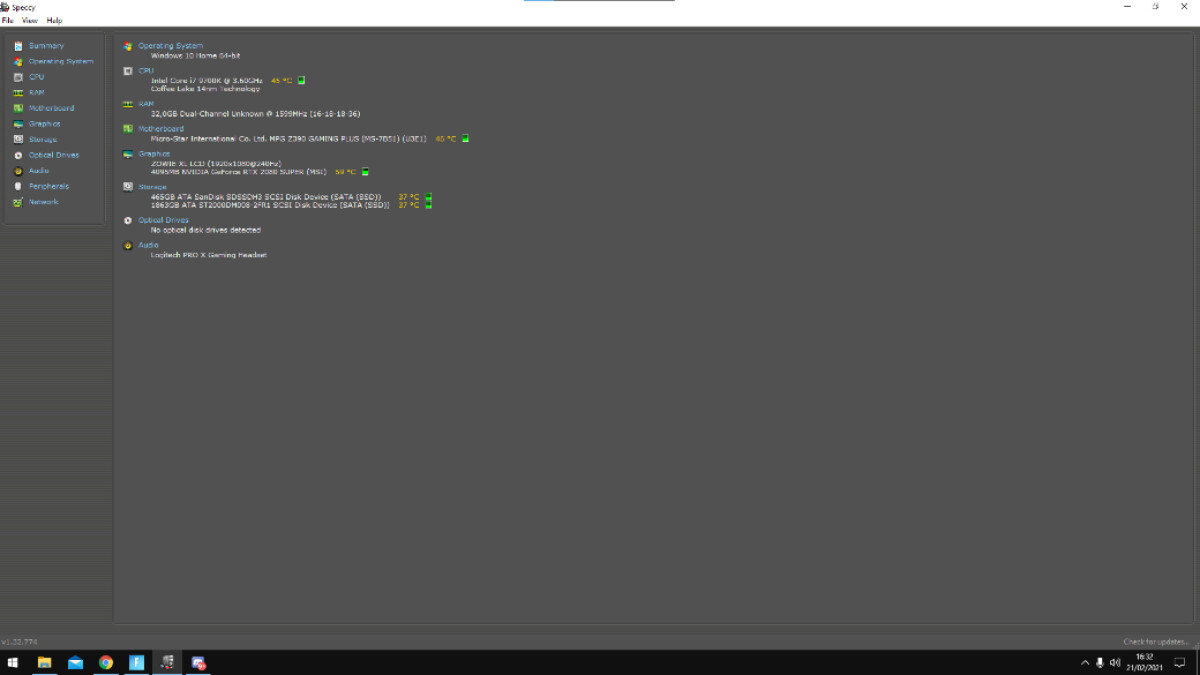Click the processor chip icon beside CPU heading

pos(126,71)
